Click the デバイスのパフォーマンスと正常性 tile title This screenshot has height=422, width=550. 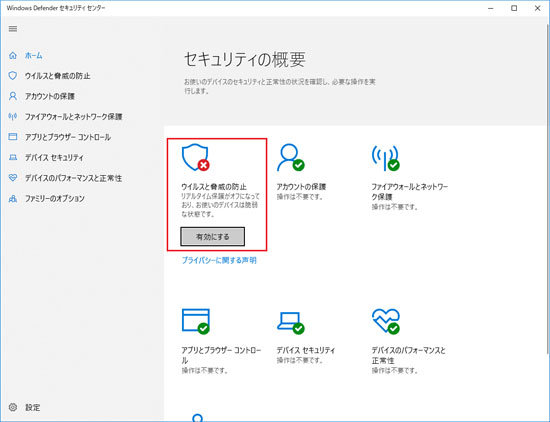409,355
